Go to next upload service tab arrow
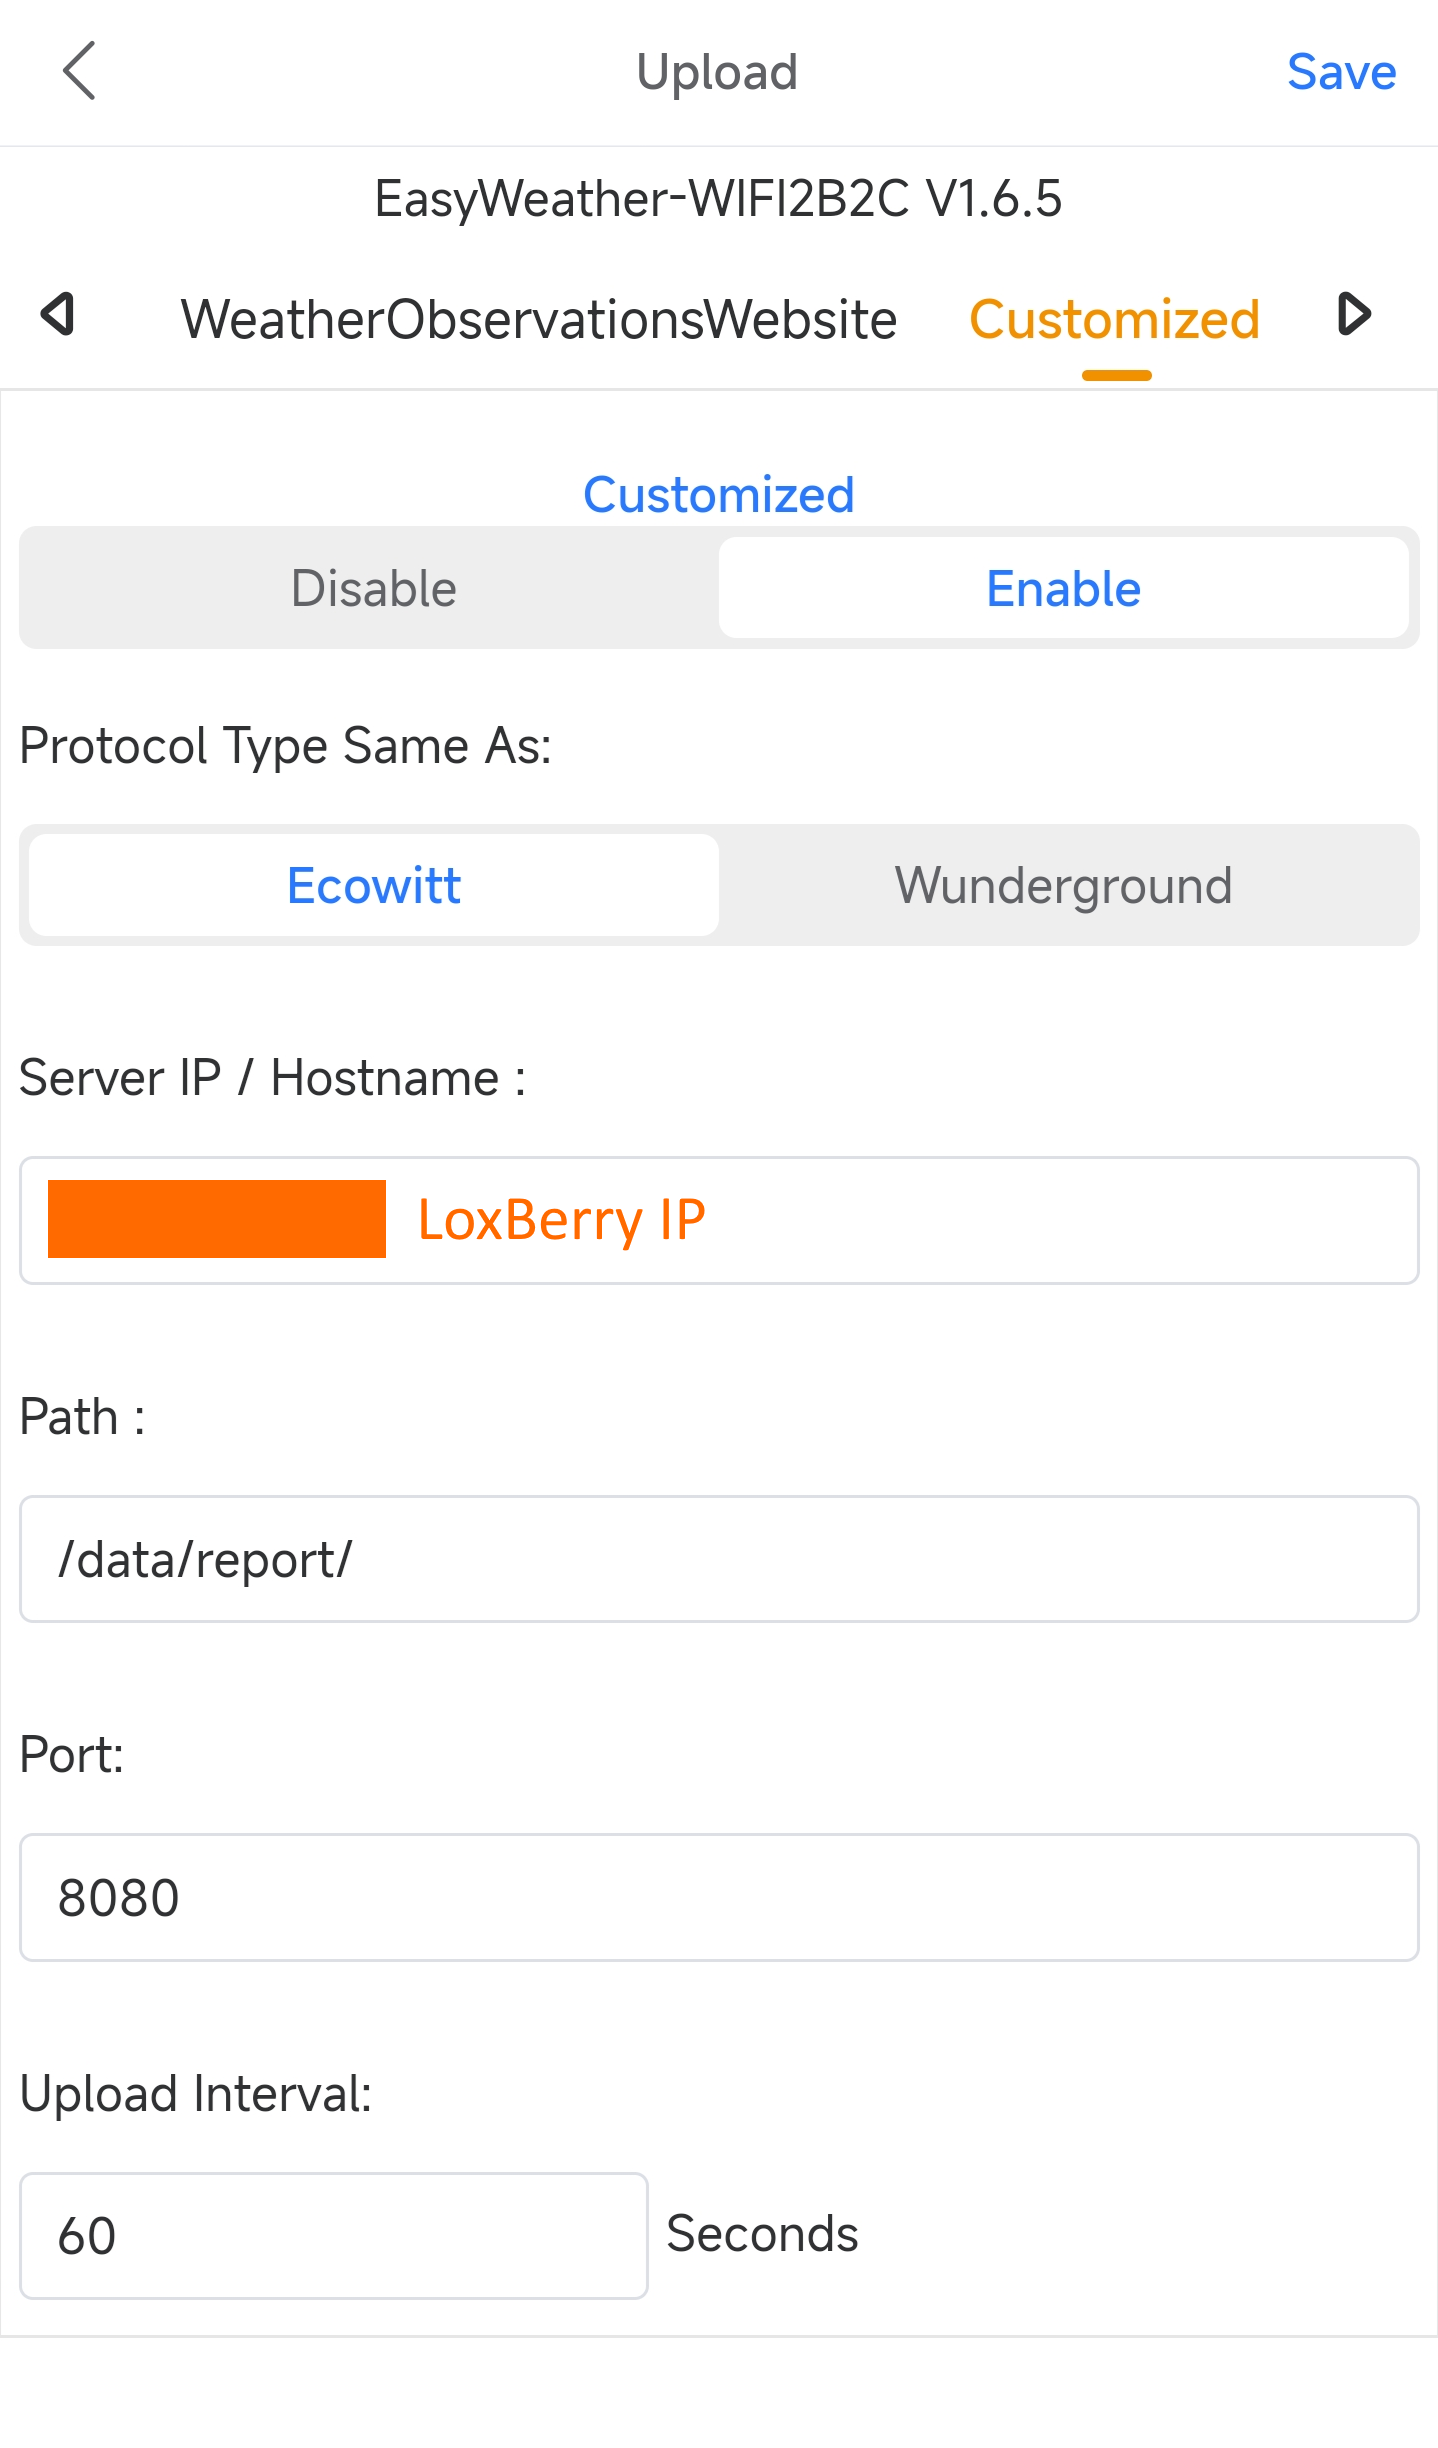The width and height of the screenshot is (1438, 2448). click(1353, 315)
